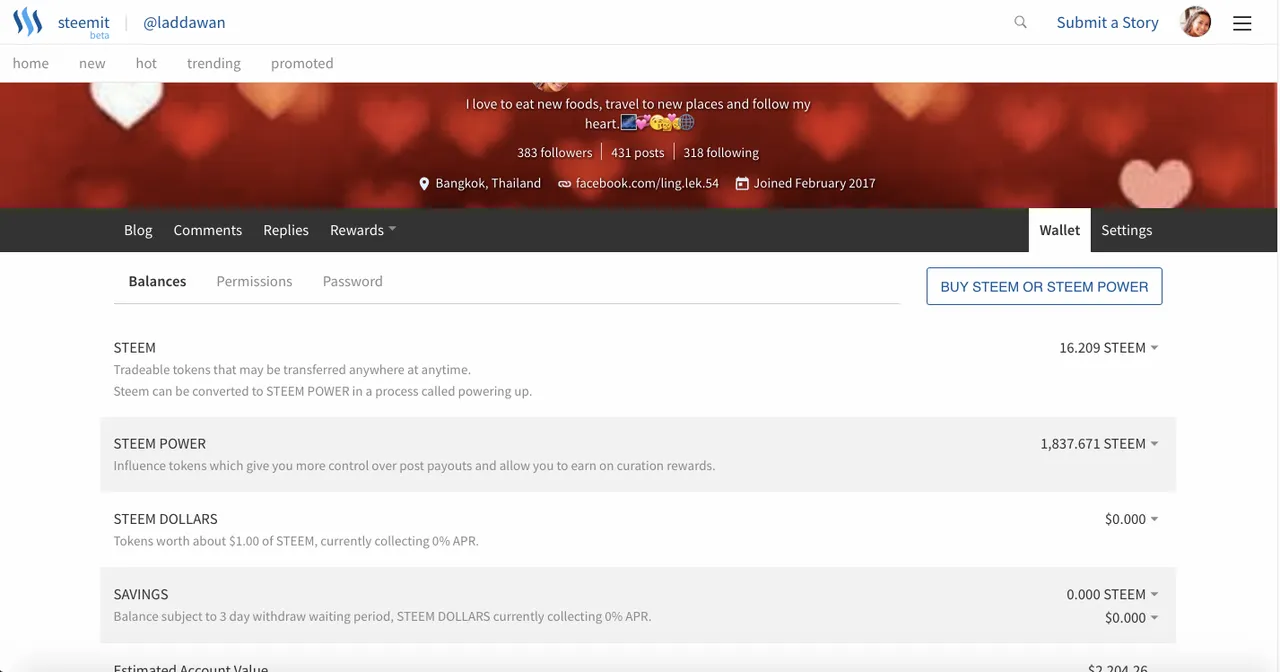Open the promoted posts feed
The width and height of the screenshot is (1280, 672).
click(302, 63)
